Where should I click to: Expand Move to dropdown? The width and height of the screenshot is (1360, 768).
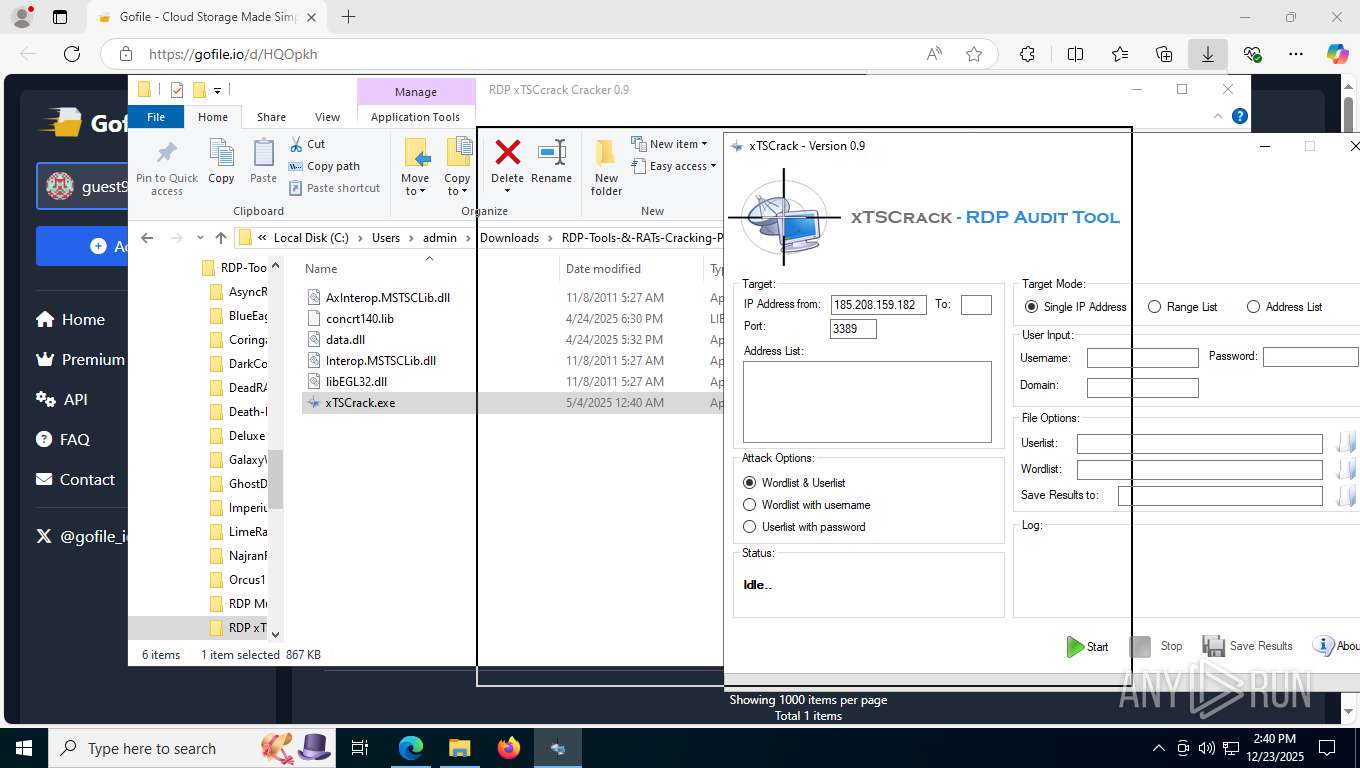[415, 185]
